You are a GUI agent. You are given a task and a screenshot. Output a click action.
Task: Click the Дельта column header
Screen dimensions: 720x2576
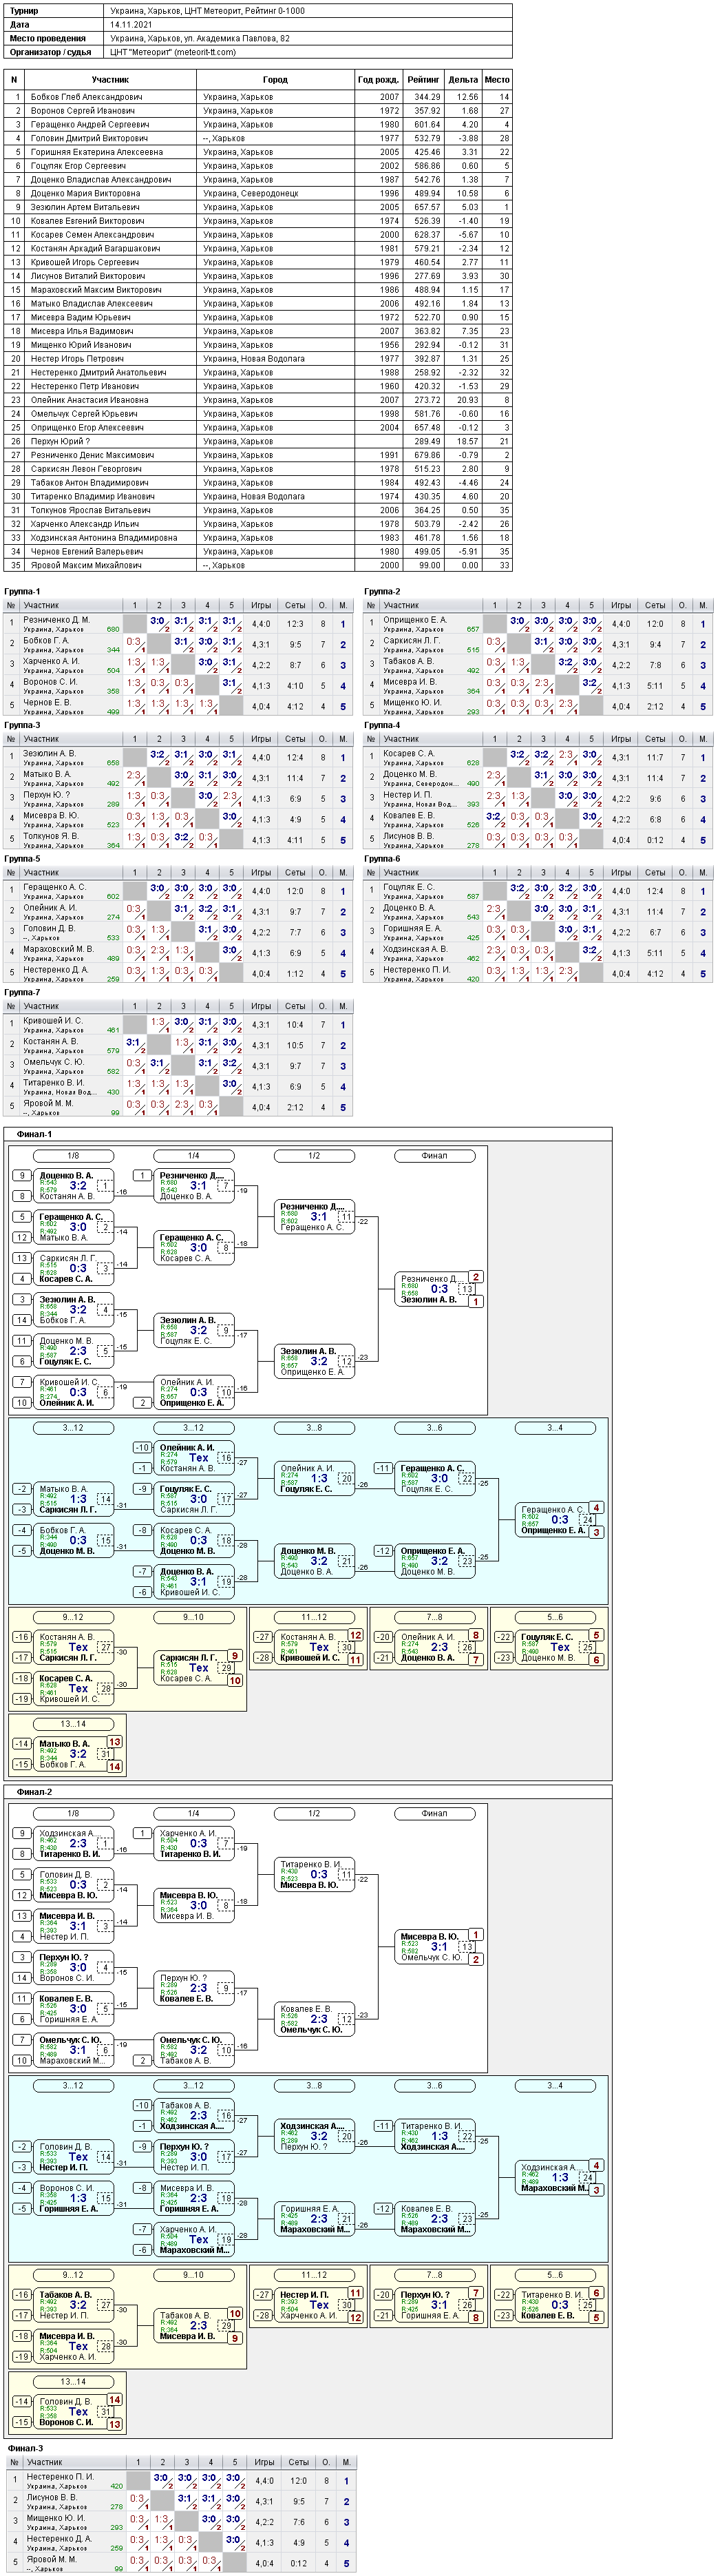(x=463, y=79)
